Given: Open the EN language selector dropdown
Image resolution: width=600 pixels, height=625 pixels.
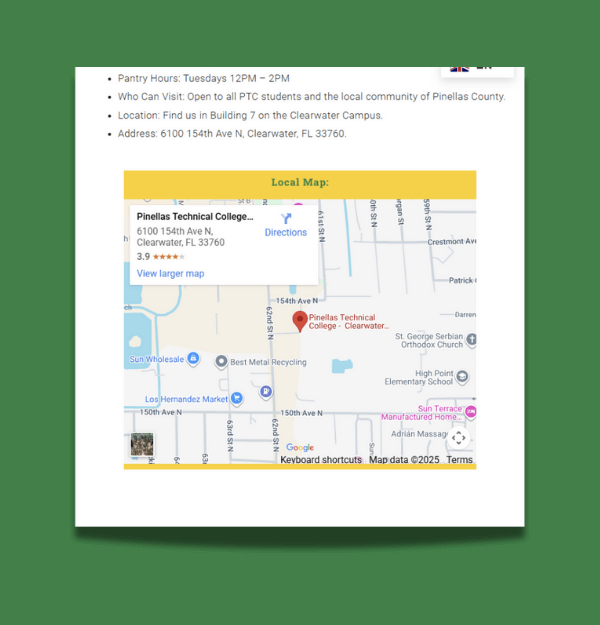Looking at the screenshot, I should [x=476, y=68].
